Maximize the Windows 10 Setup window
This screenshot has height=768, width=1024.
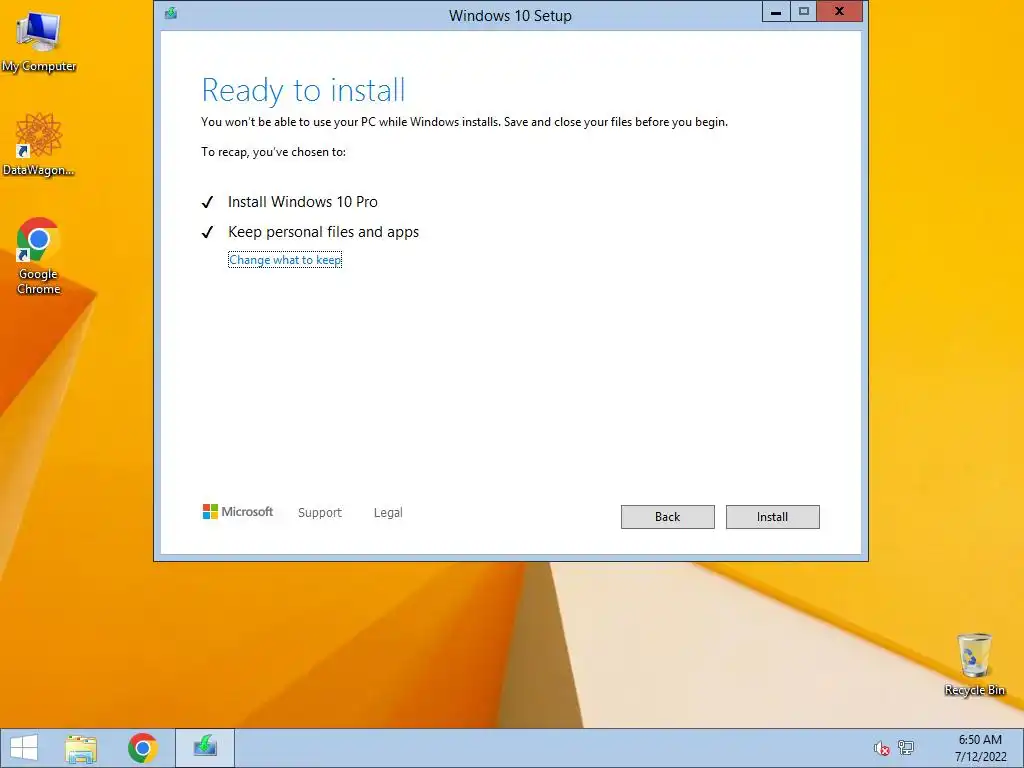tap(804, 12)
